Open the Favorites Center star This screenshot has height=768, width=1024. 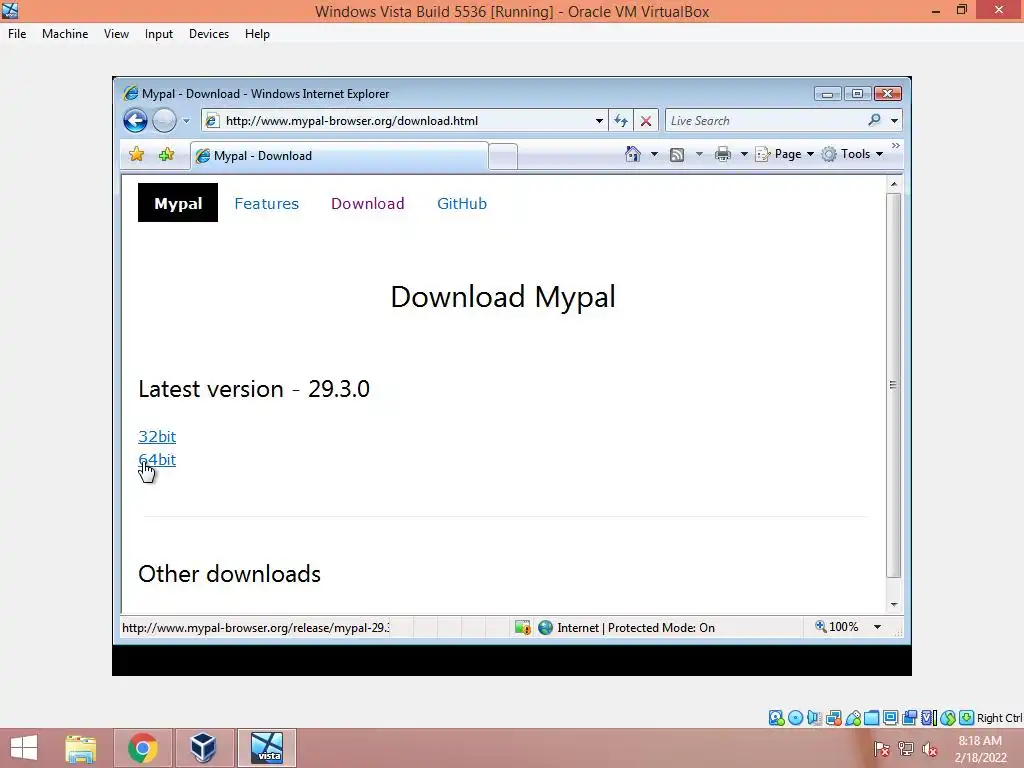click(136, 155)
